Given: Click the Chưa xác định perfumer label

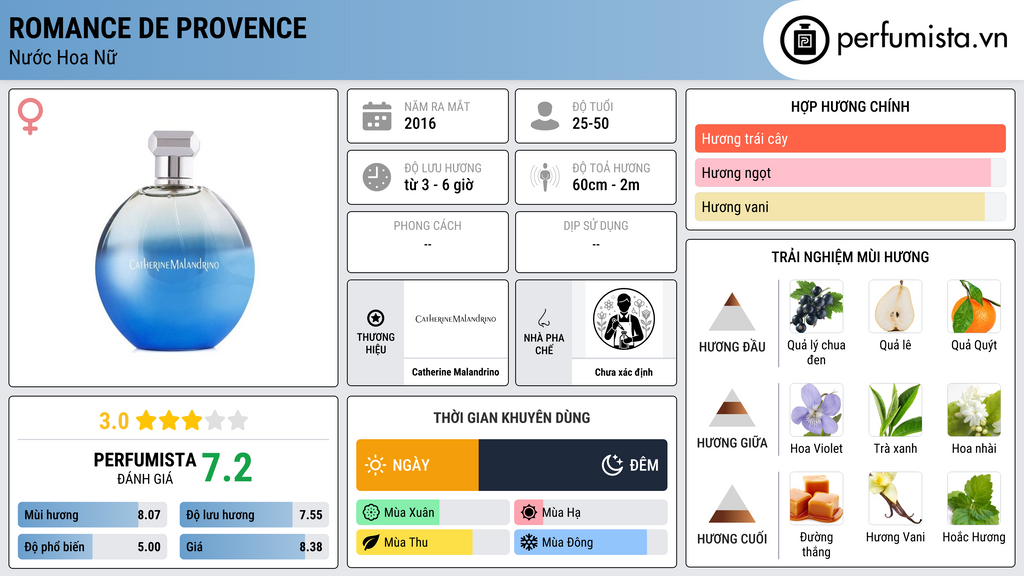Looking at the screenshot, I should coord(624,372).
